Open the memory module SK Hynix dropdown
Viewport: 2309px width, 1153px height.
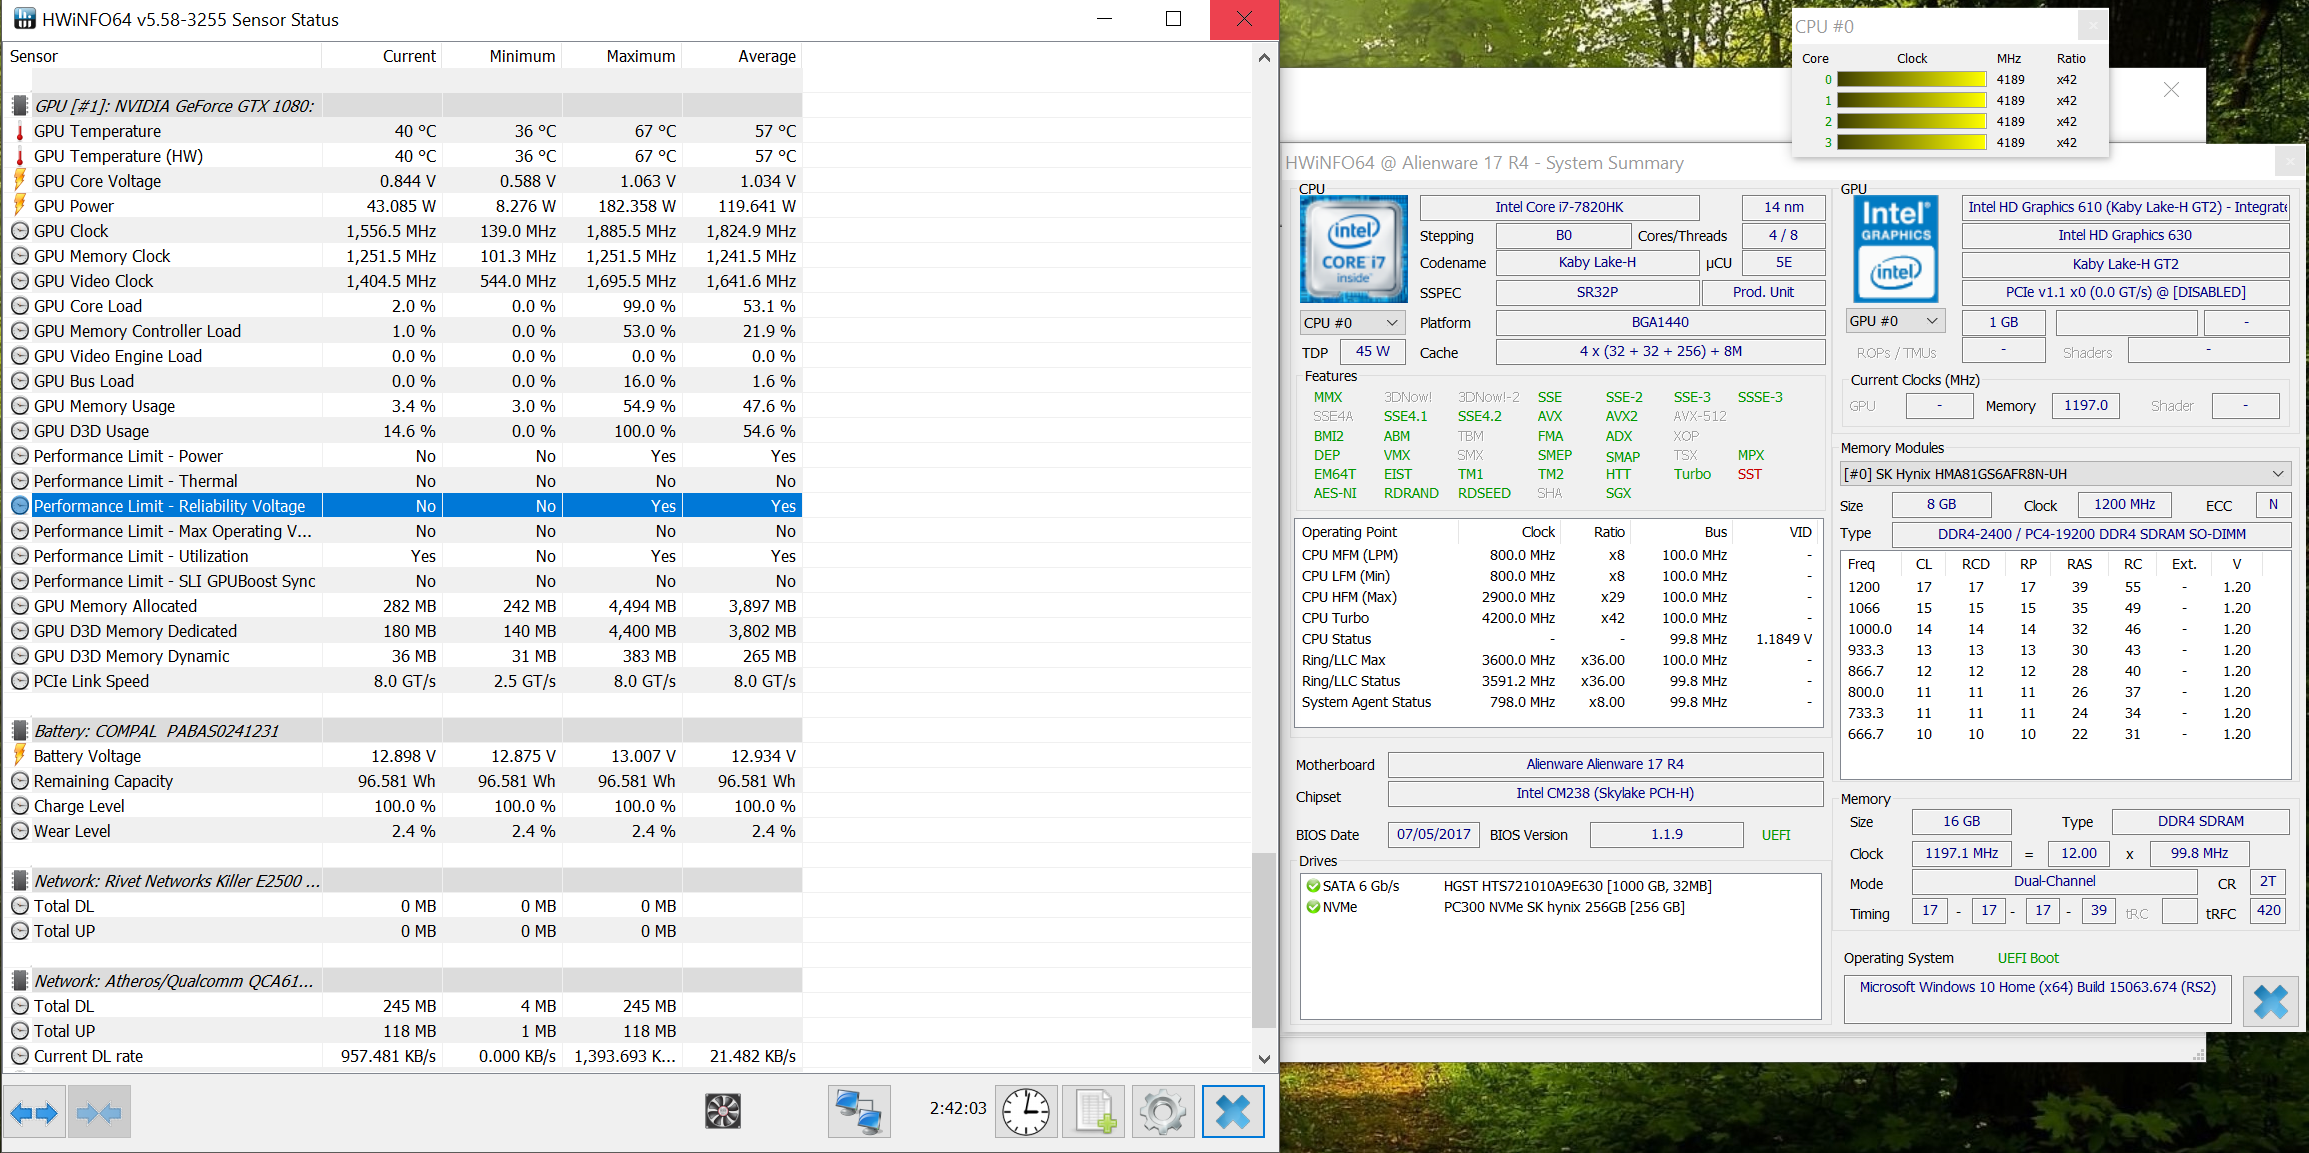tap(2064, 474)
